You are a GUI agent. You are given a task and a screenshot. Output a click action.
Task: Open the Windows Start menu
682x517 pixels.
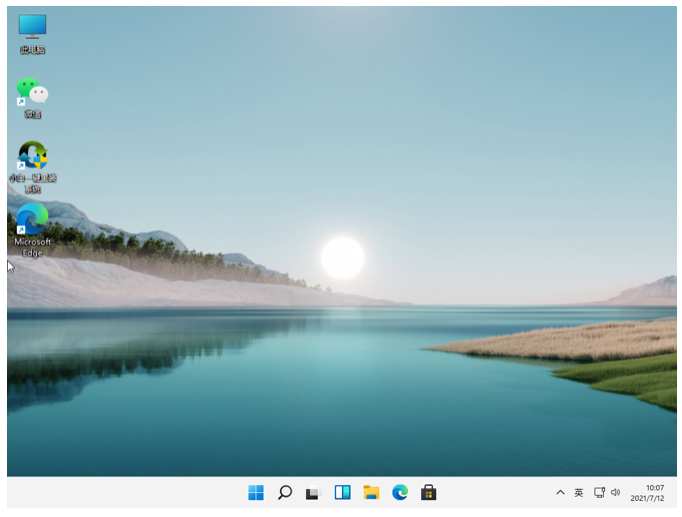256,493
